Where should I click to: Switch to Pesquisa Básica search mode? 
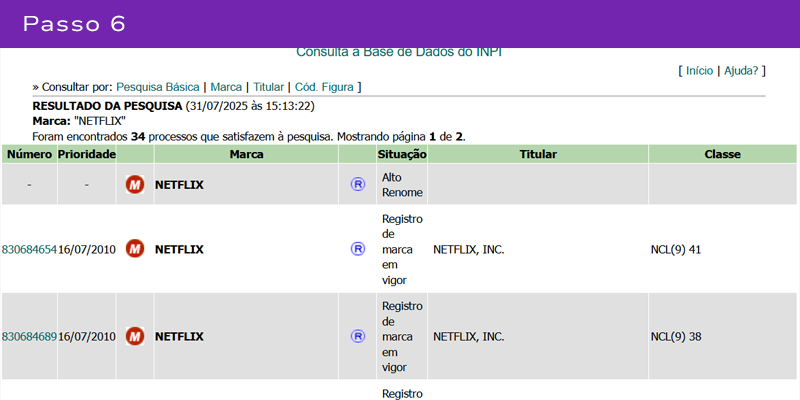158,87
